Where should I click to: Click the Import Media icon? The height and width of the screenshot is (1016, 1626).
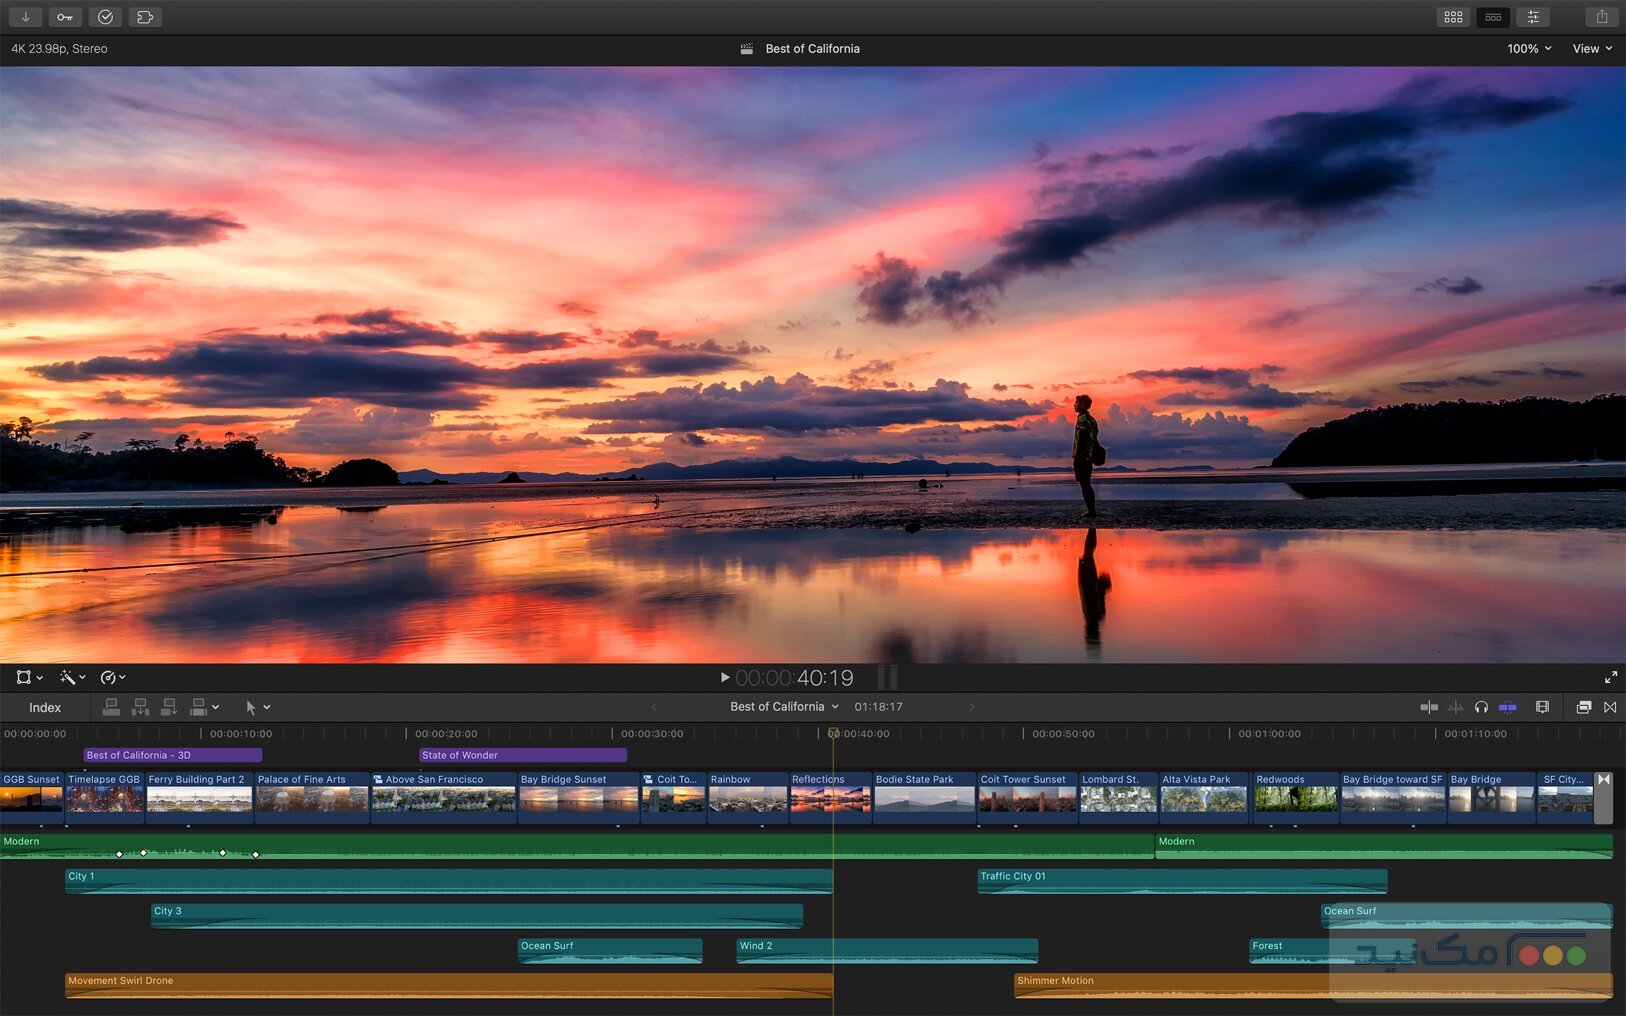tap(25, 17)
